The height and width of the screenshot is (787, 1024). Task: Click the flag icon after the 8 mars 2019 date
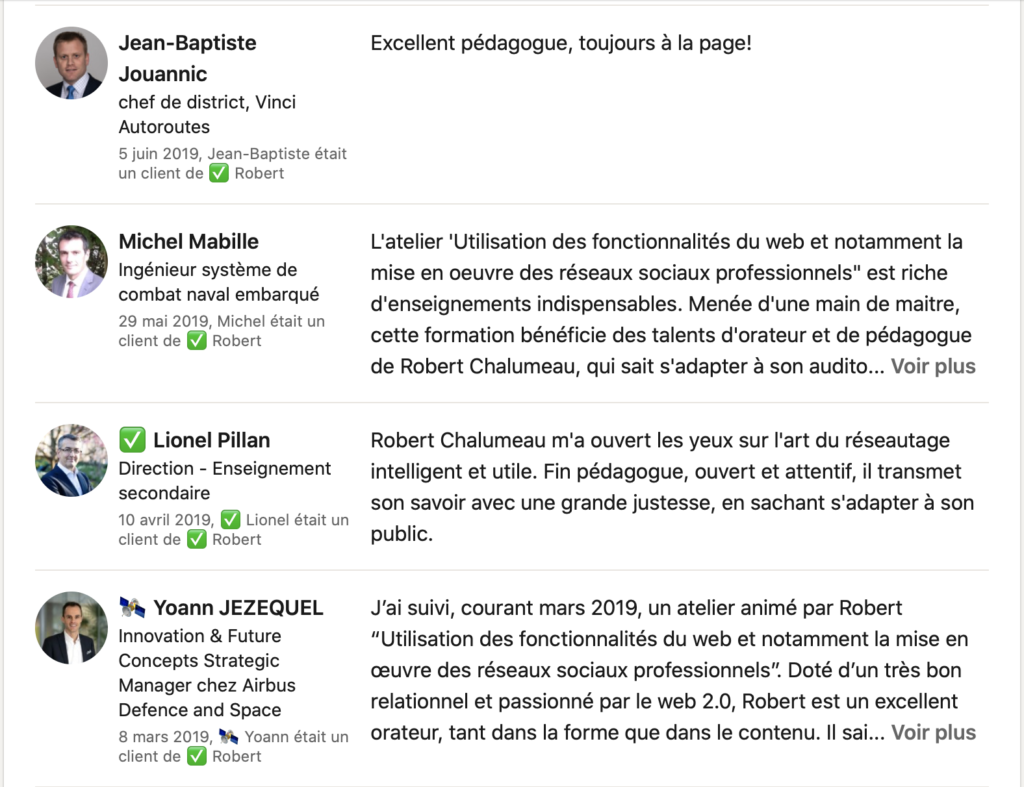coord(229,736)
